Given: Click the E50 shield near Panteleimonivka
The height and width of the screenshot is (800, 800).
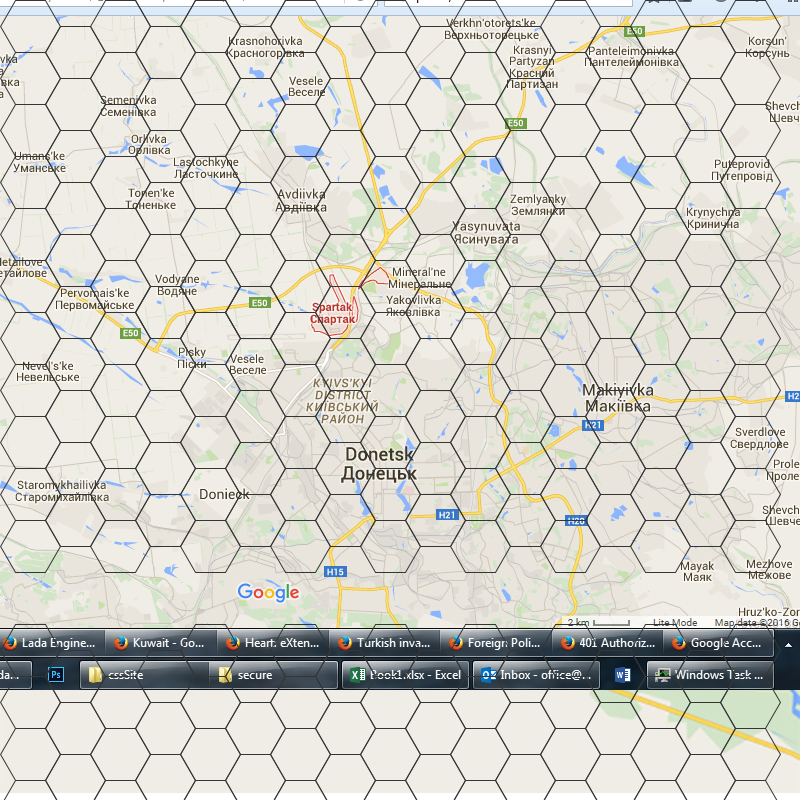Looking at the screenshot, I should (634, 31).
